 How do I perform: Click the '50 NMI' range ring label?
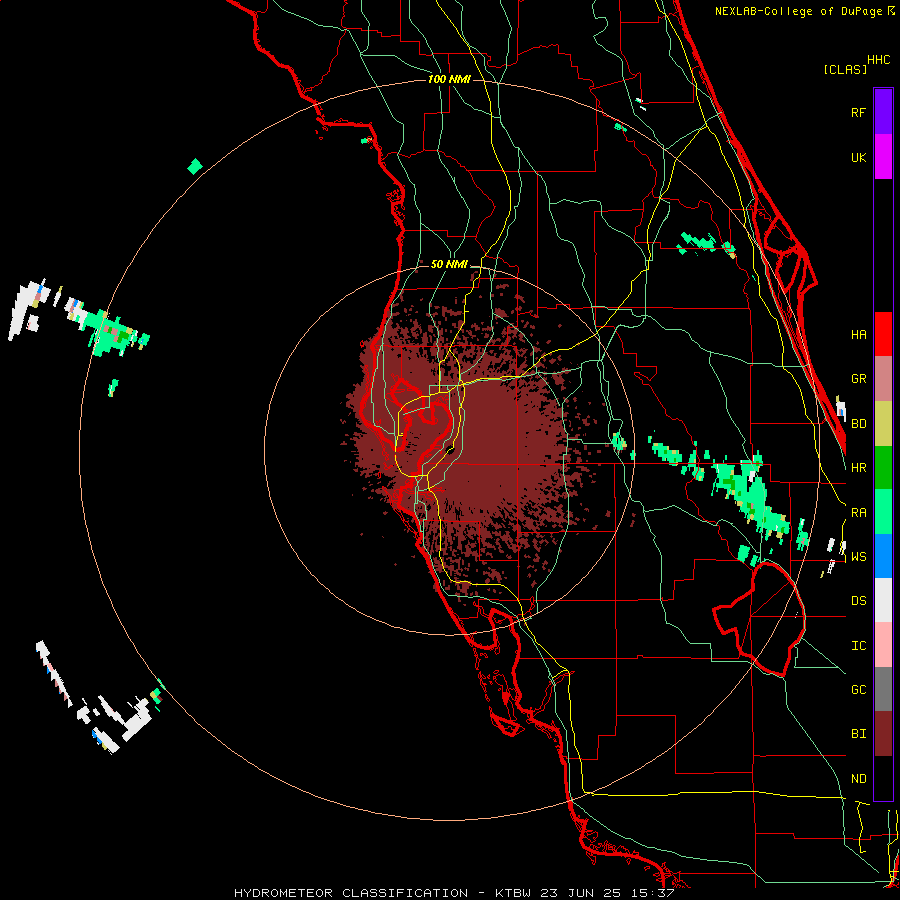coord(449,264)
